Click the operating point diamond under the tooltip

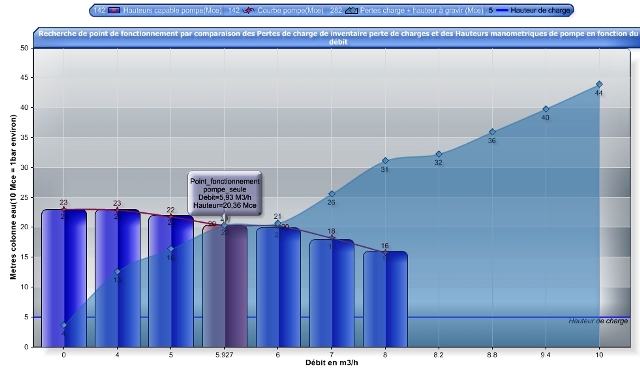pos(224,225)
